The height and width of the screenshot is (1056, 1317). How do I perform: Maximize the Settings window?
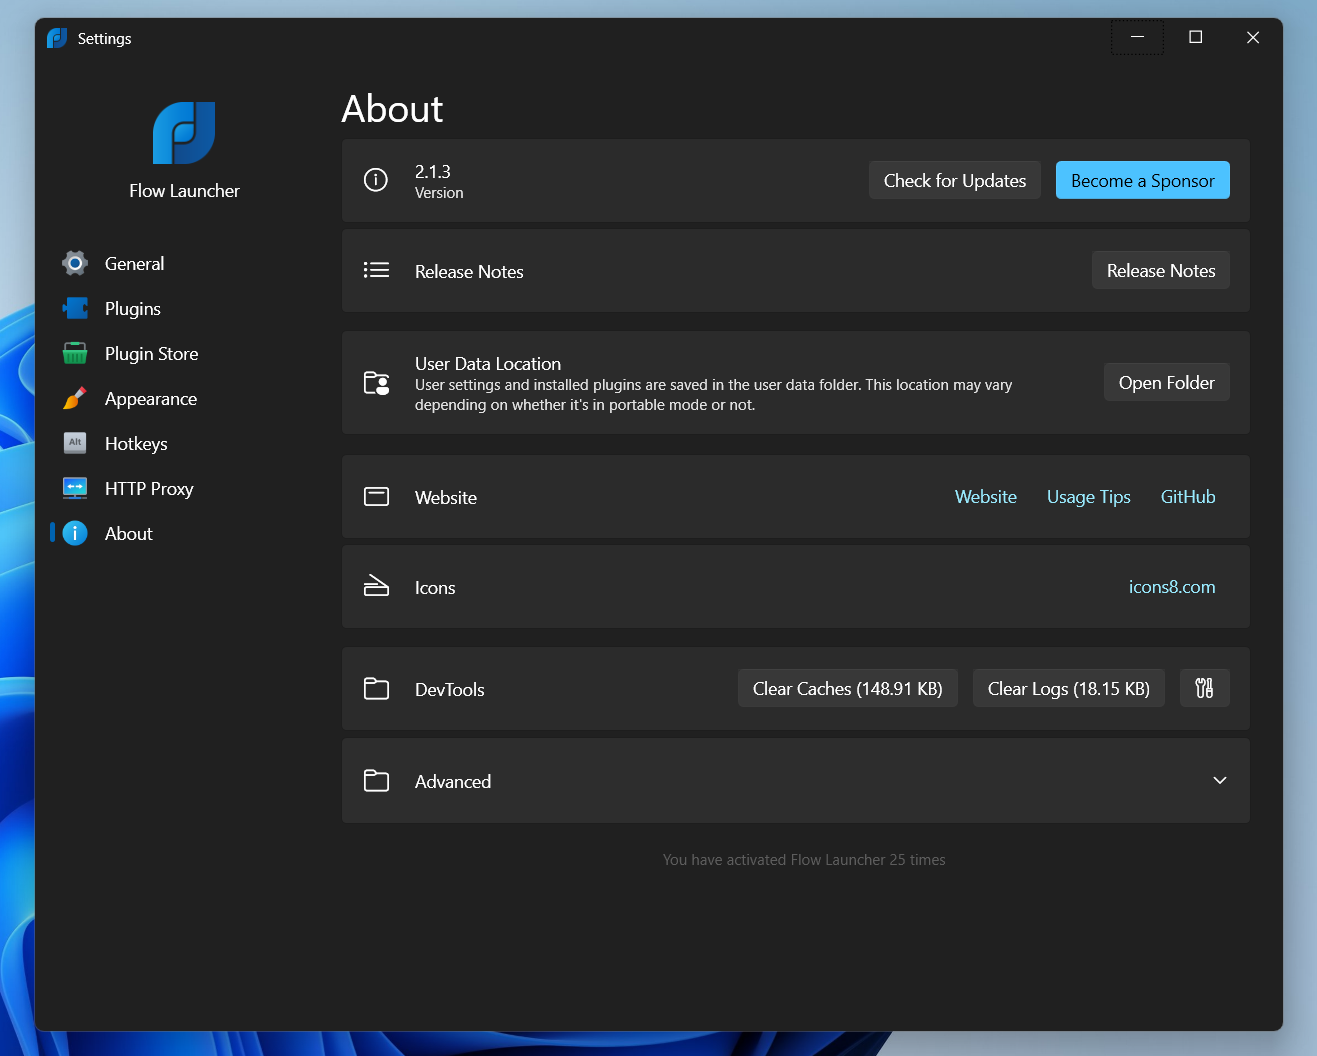[x=1195, y=37]
